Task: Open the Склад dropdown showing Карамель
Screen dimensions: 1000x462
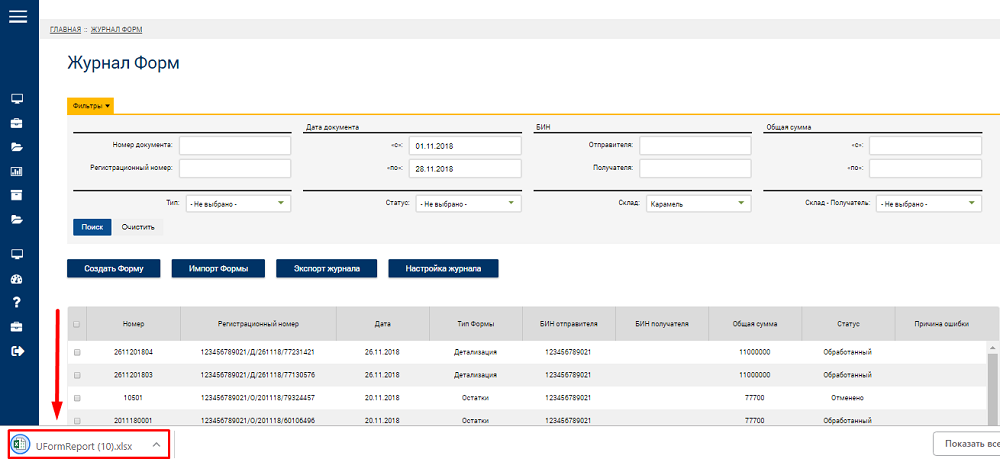Action: pyautogui.click(x=698, y=204)
